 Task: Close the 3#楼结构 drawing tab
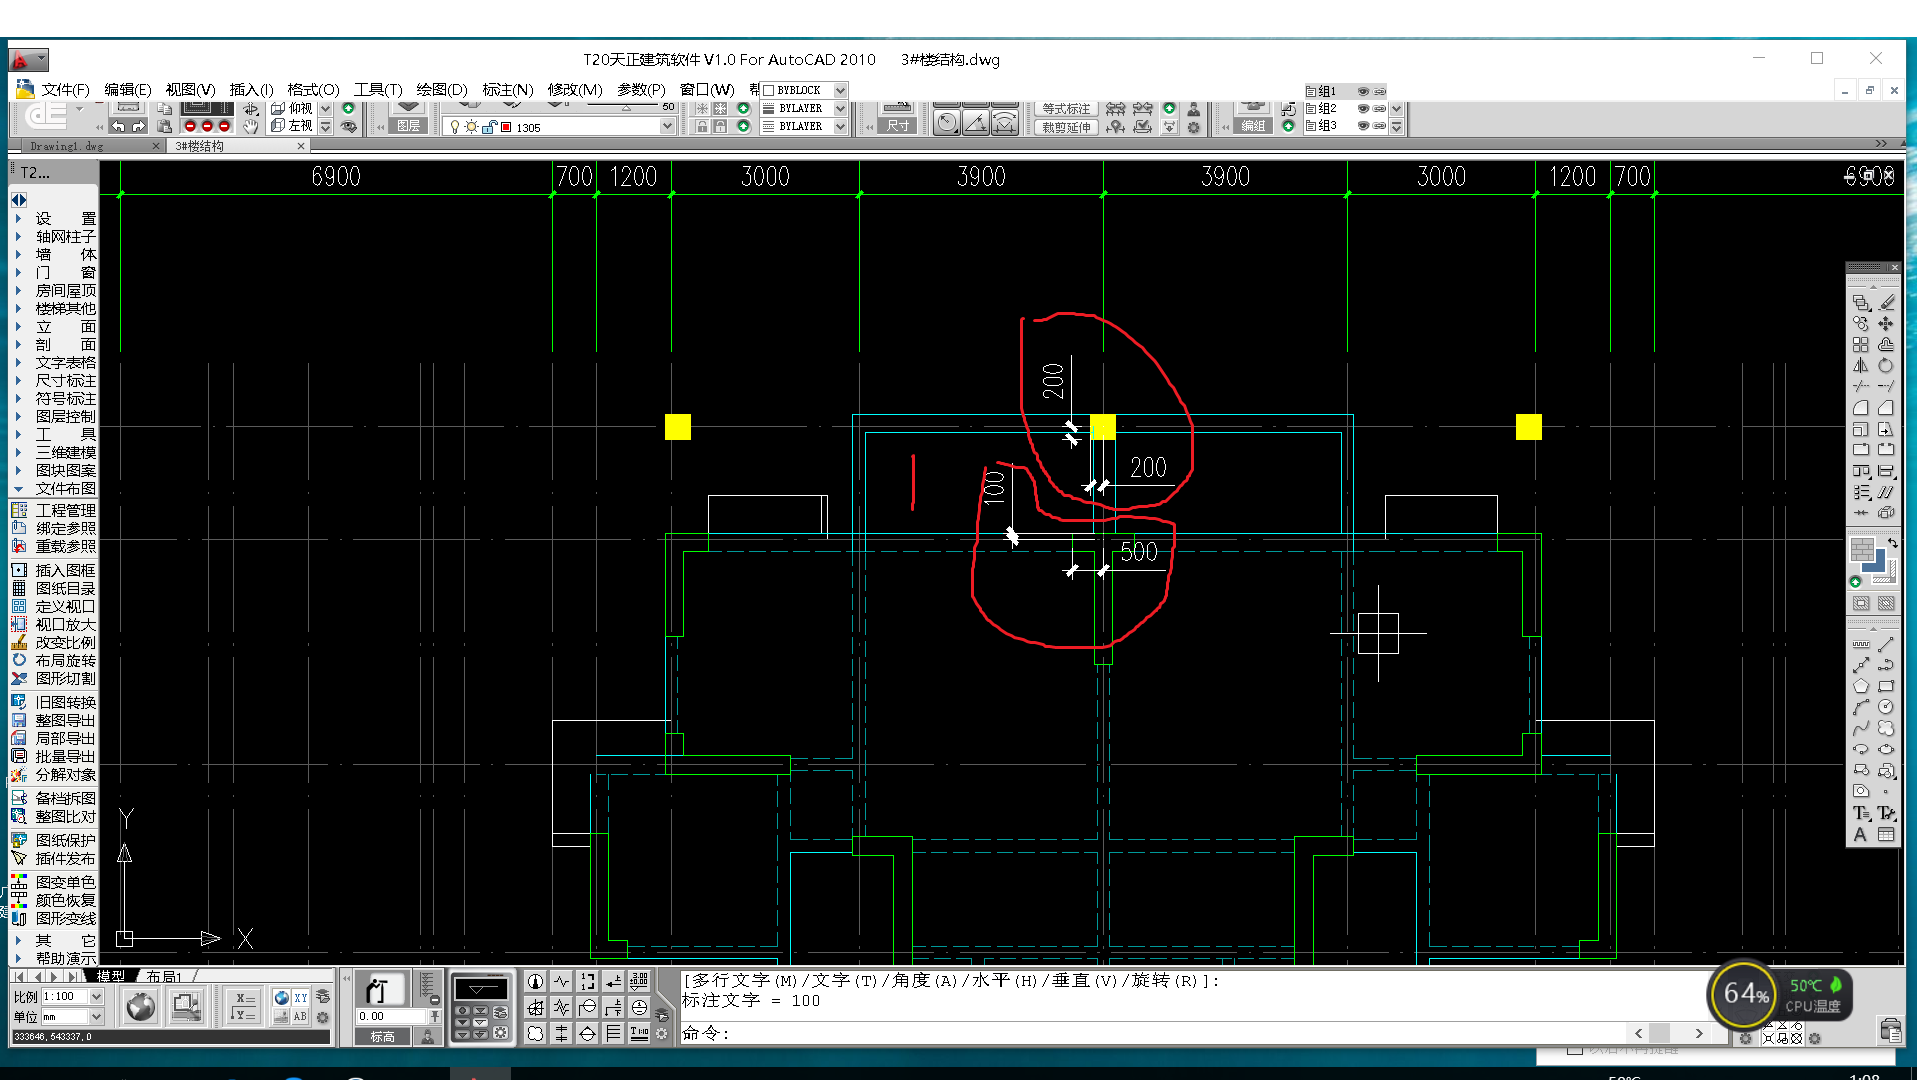coord(300,146)
